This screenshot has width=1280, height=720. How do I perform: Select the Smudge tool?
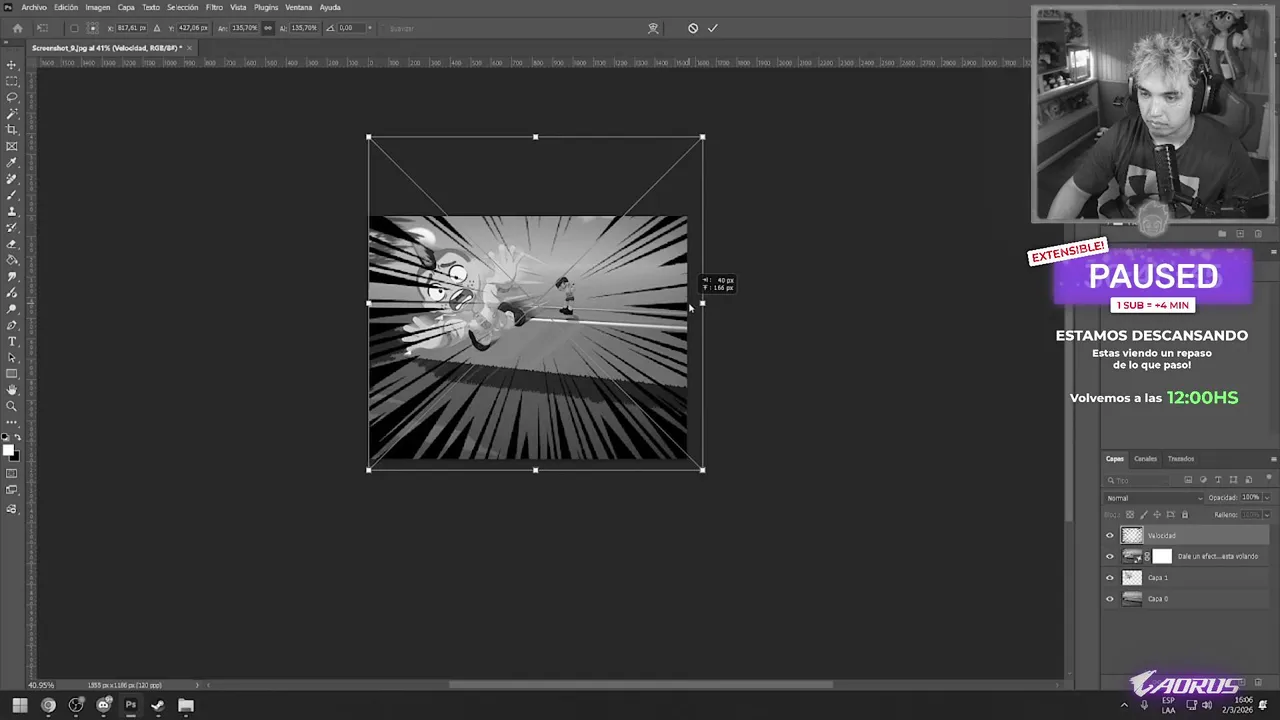tap(12, 277)
